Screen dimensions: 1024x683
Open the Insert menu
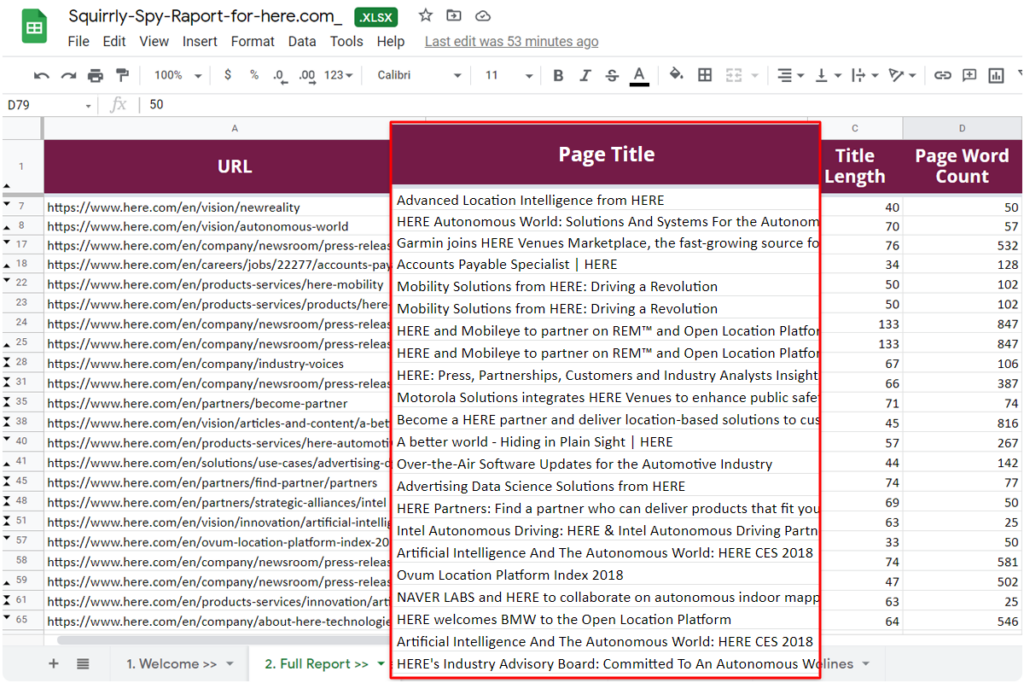coord(199,42)
